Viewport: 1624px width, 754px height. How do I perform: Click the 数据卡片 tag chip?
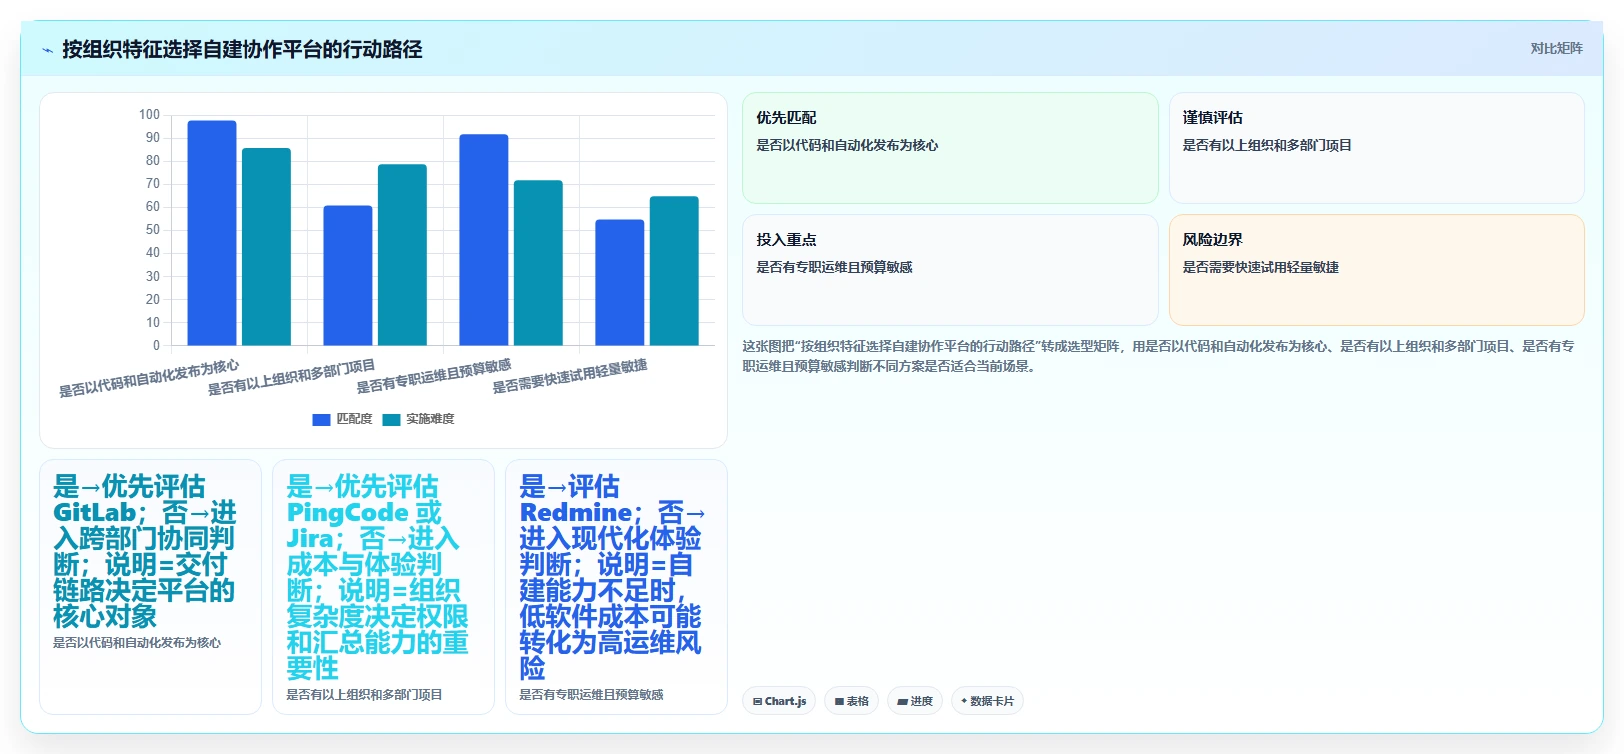(987, 701)
